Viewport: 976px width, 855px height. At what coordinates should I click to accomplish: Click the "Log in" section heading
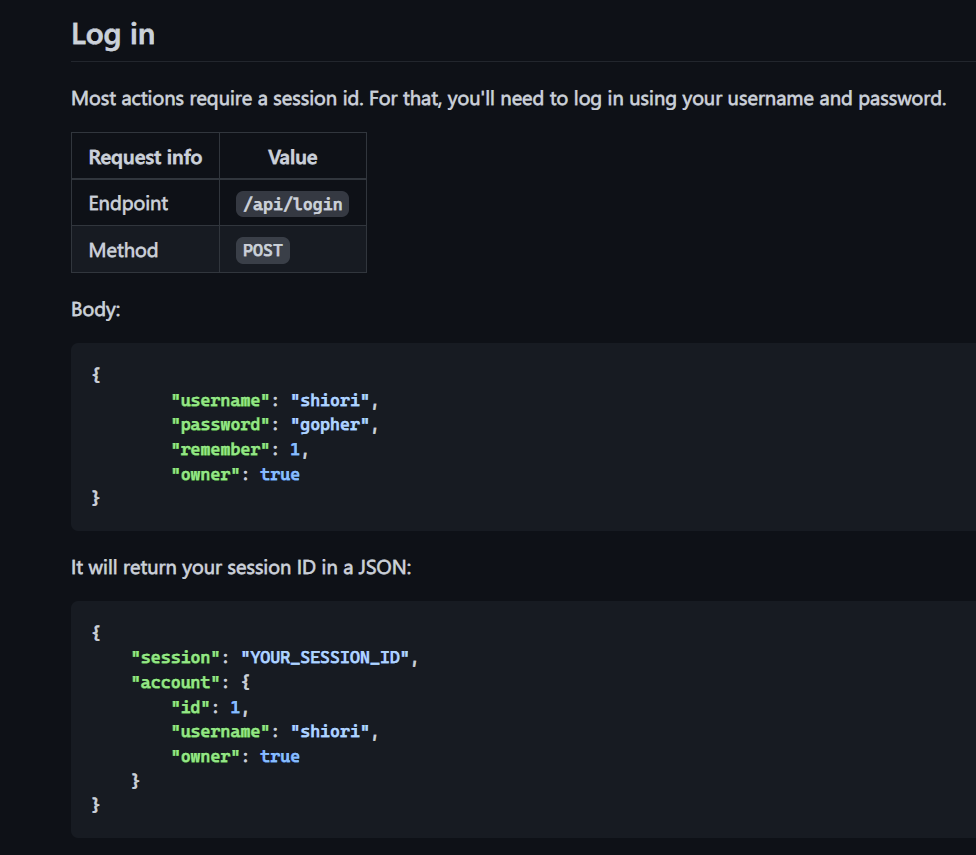coord(113,34)
